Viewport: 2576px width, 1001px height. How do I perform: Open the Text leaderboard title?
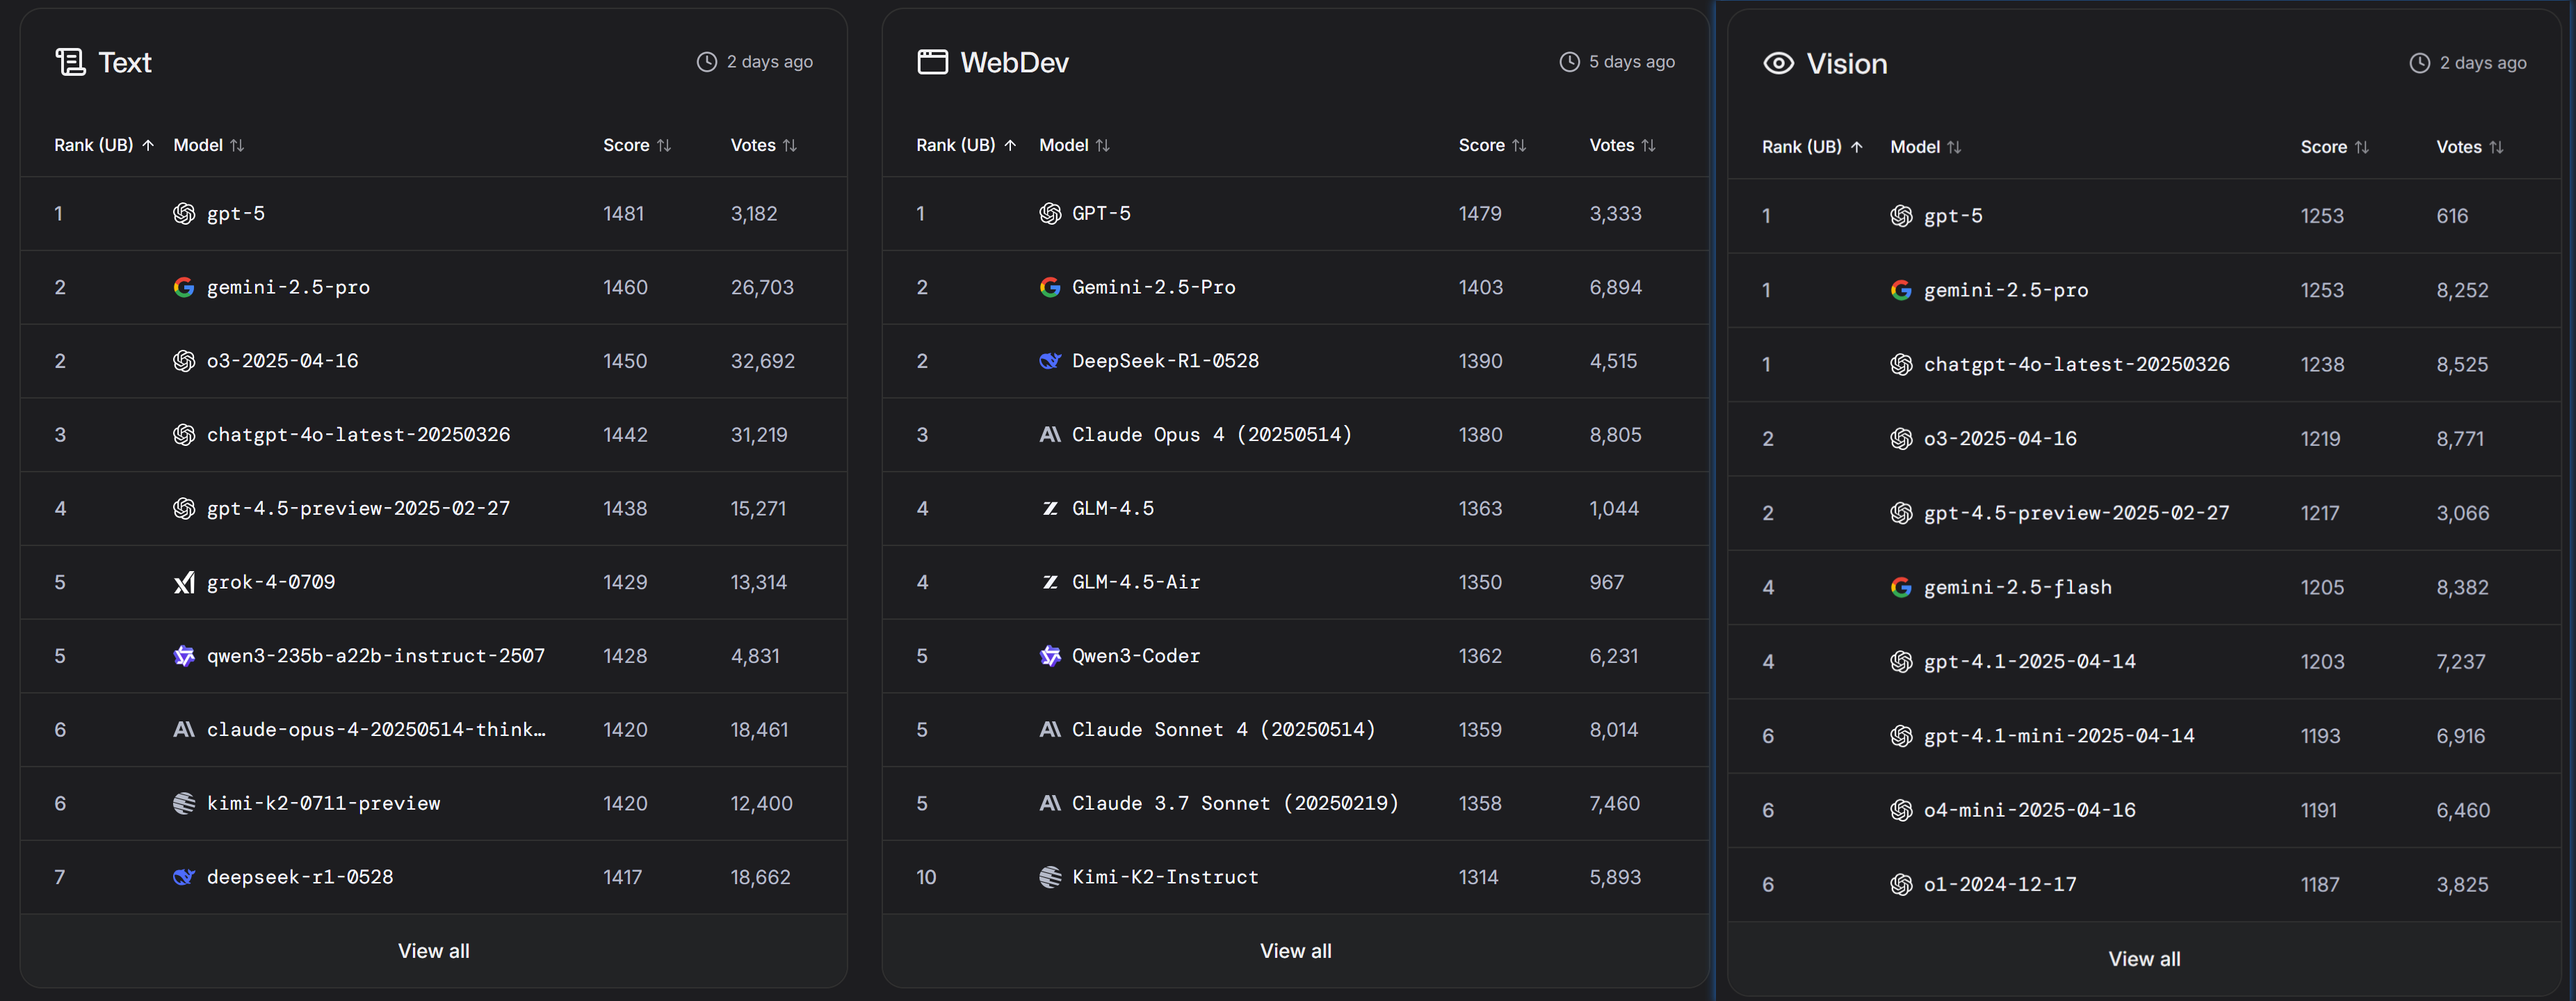tap(125, 62)
